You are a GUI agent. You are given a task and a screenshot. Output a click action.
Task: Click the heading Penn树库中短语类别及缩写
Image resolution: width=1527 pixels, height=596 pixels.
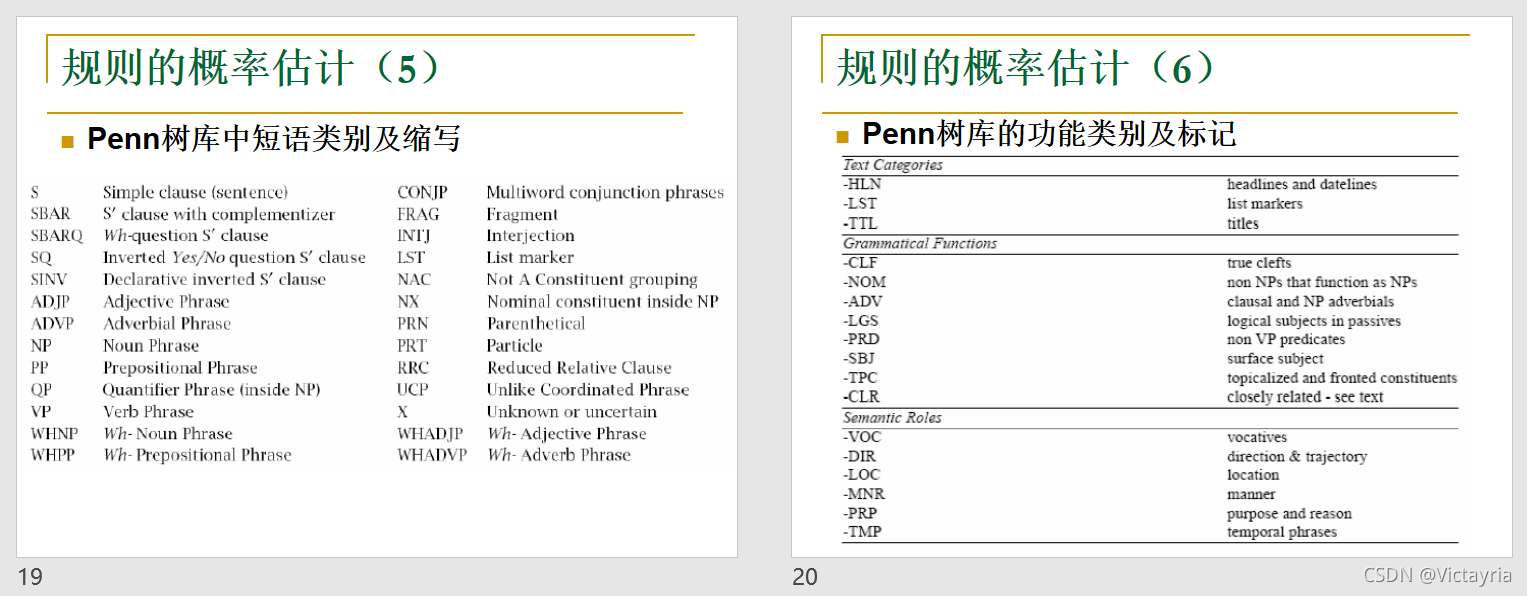click(274, 139)
